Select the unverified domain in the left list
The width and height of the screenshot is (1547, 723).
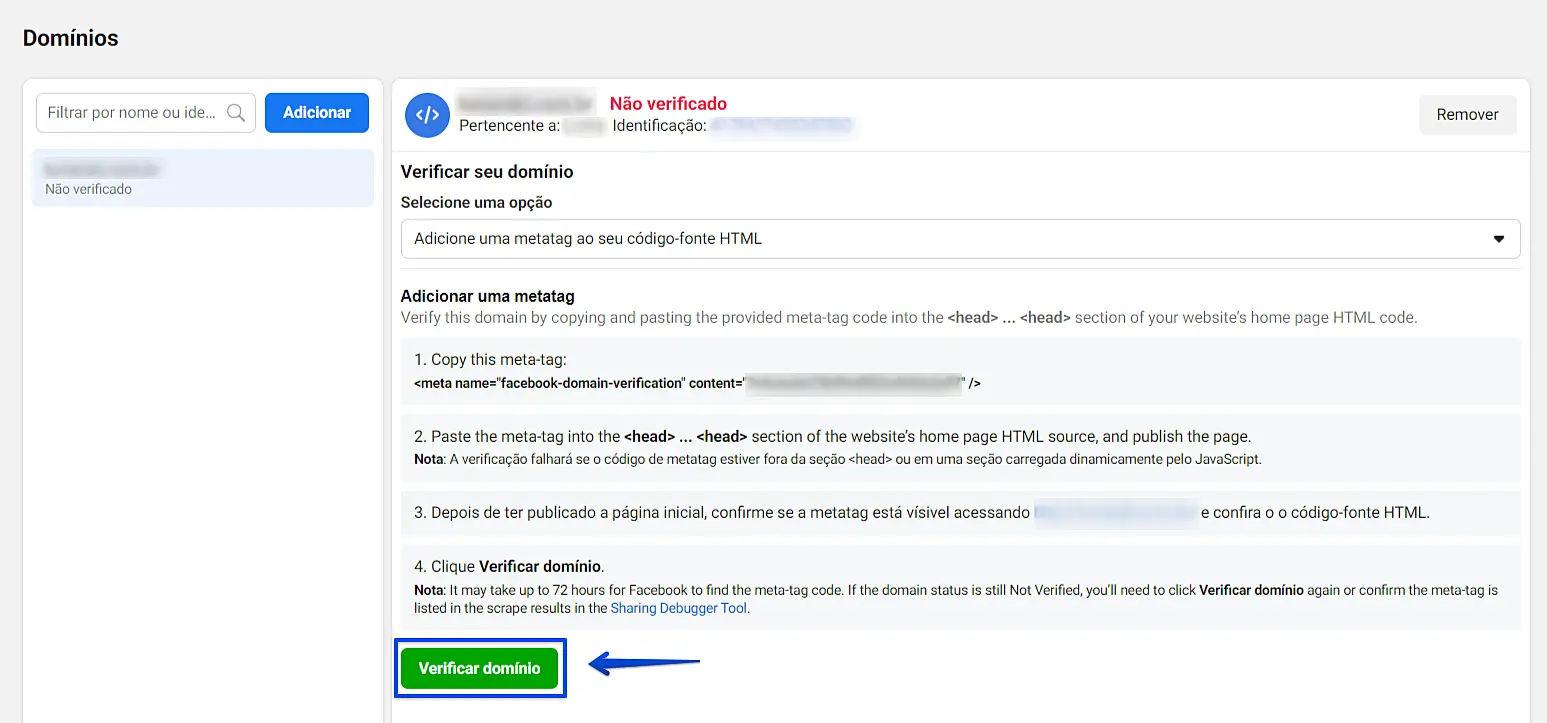click(x=203, y=178)
